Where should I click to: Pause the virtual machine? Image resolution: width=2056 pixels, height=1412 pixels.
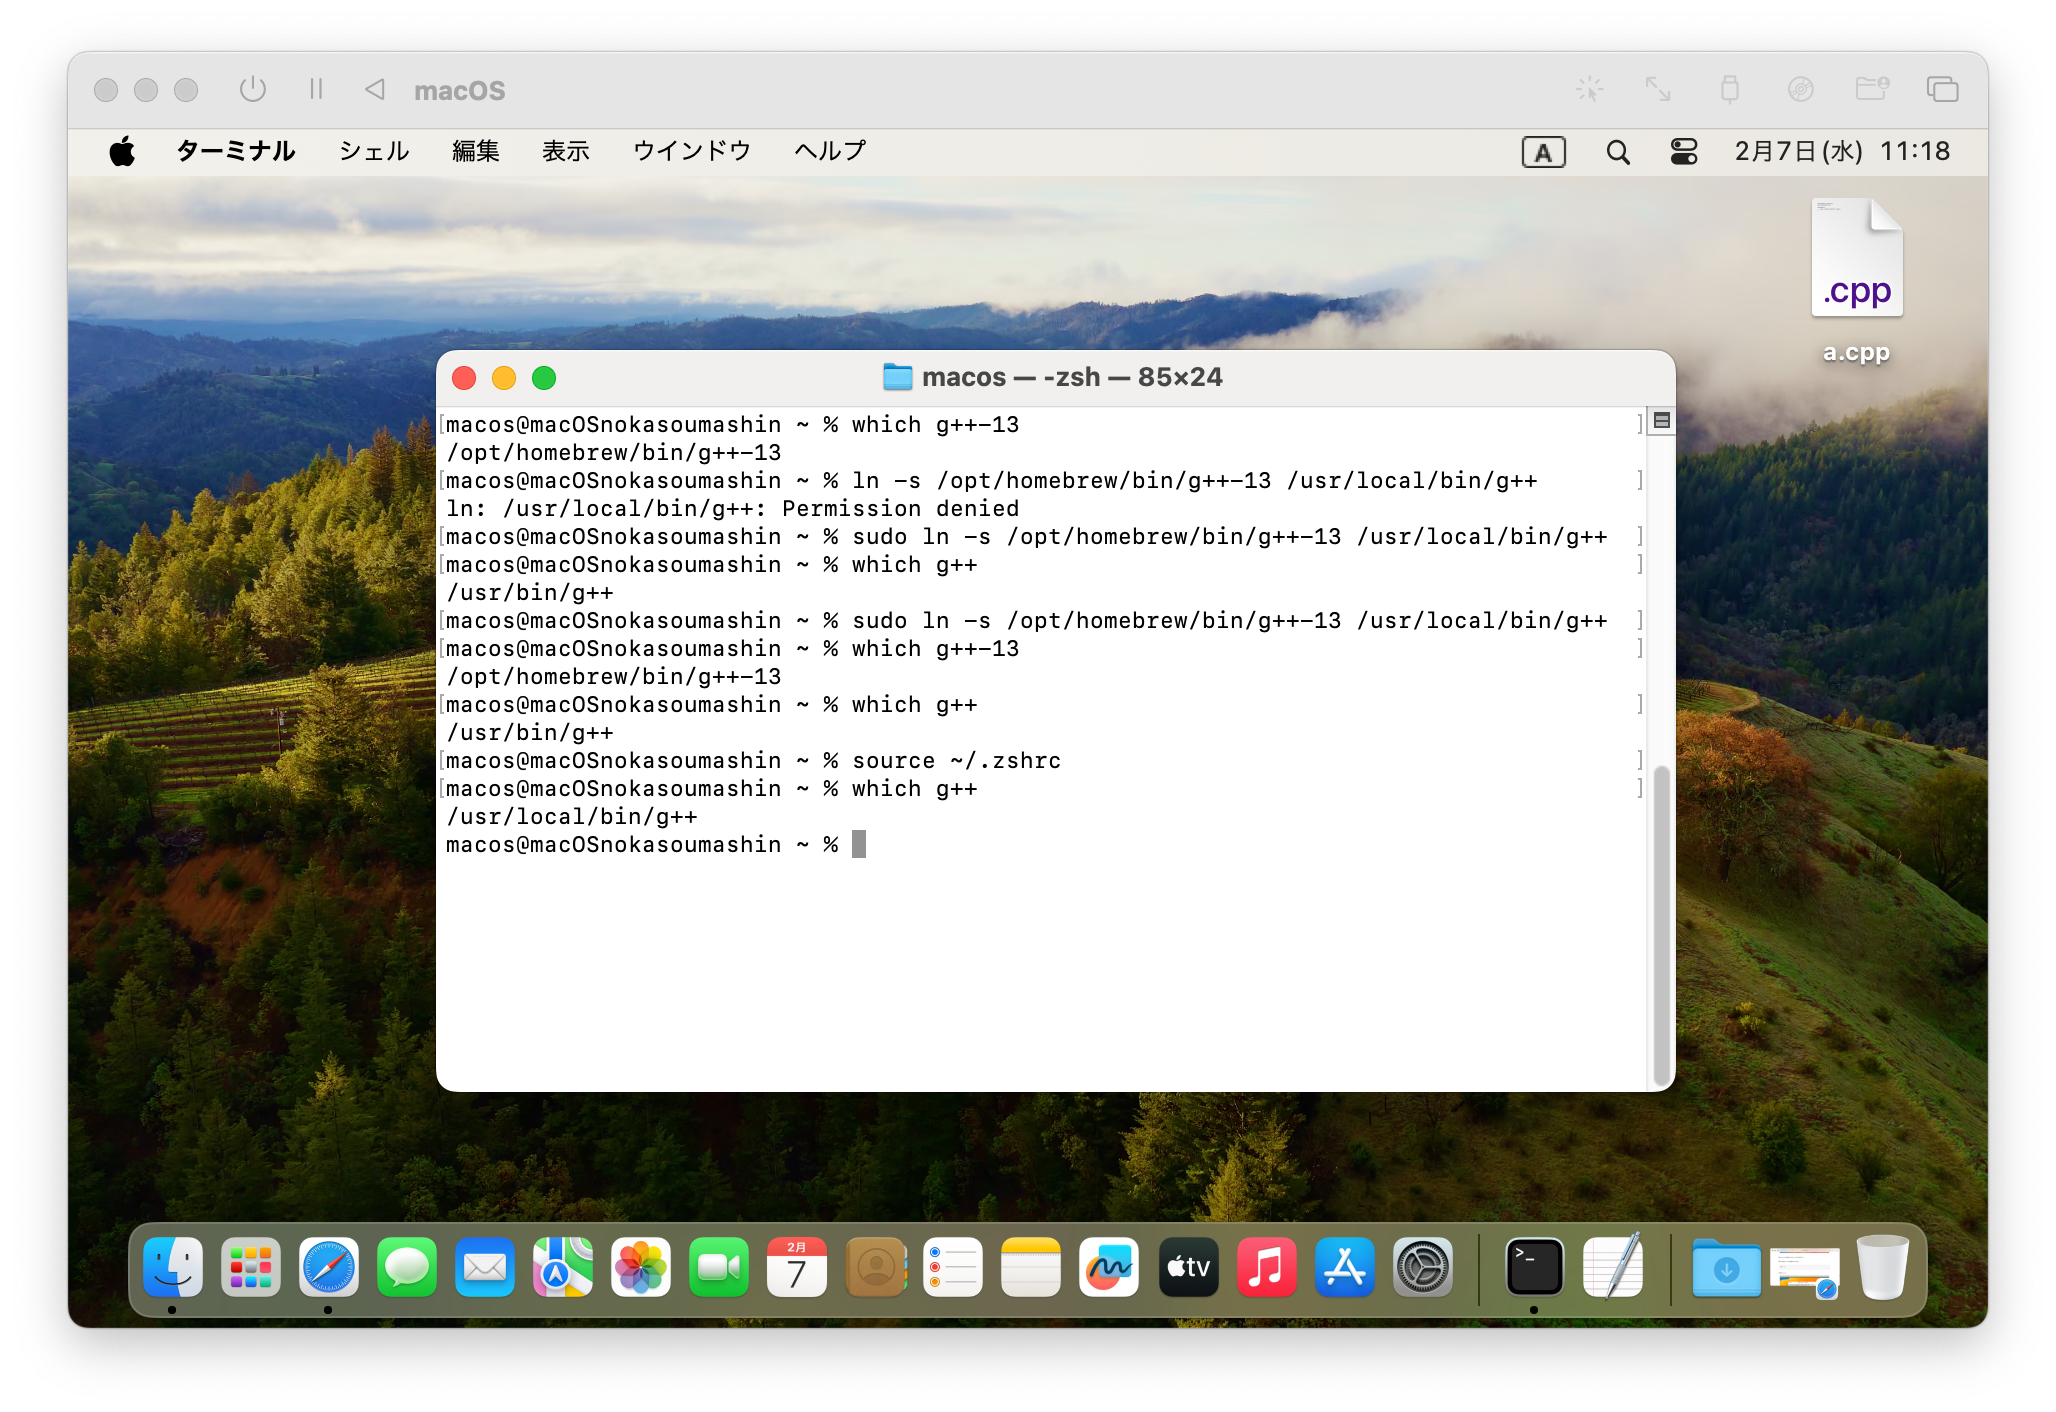coord(316,89)
